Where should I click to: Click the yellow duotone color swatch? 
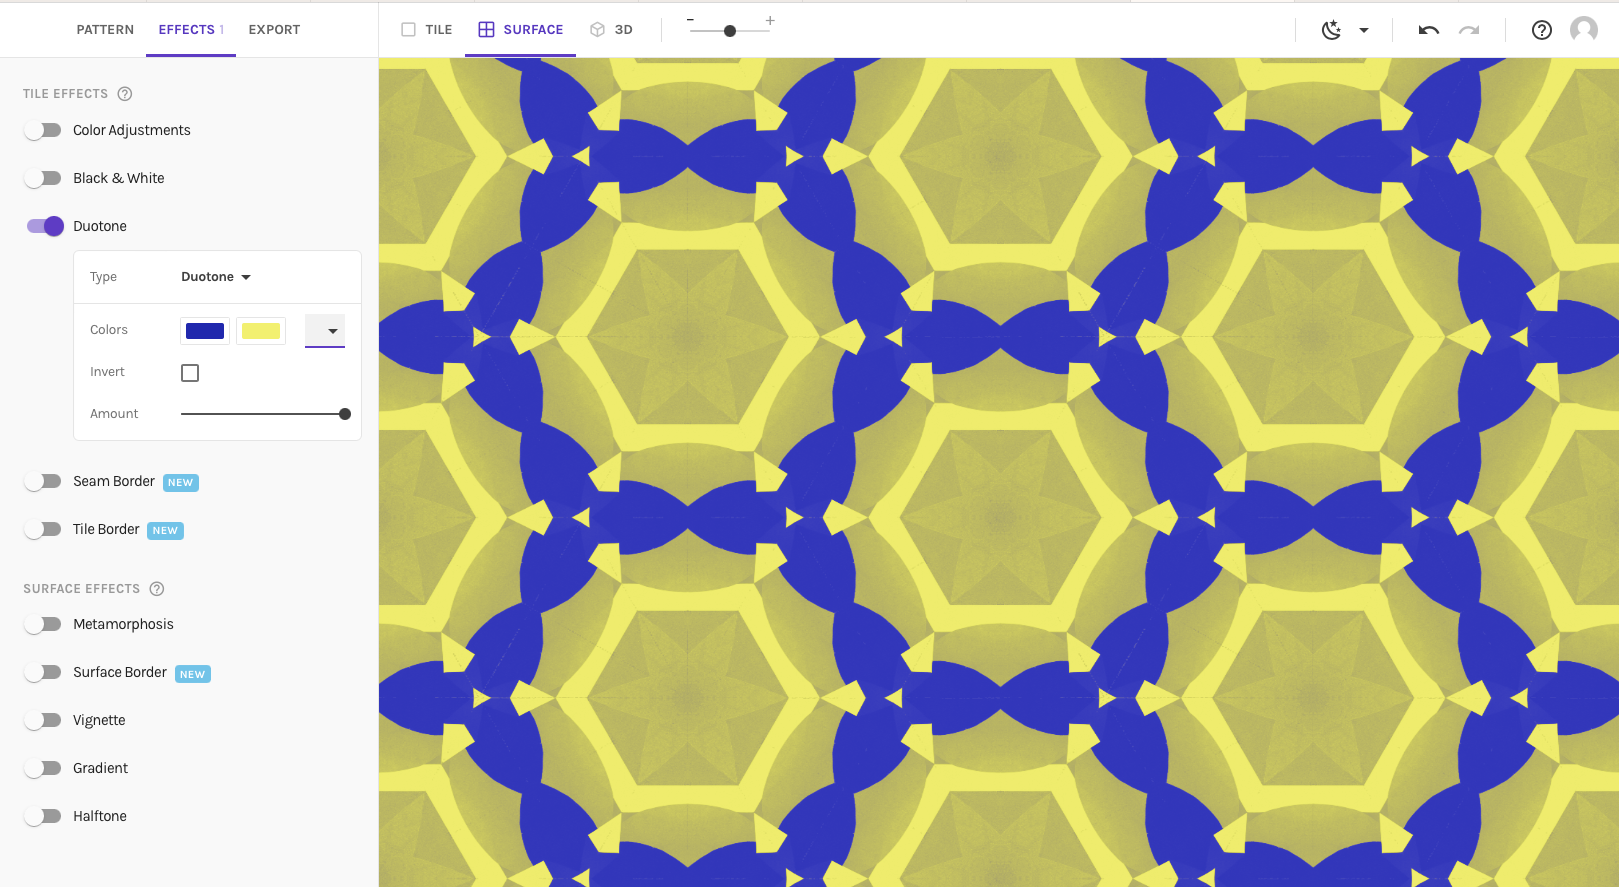pyautogui.click(x=261, y=331)
